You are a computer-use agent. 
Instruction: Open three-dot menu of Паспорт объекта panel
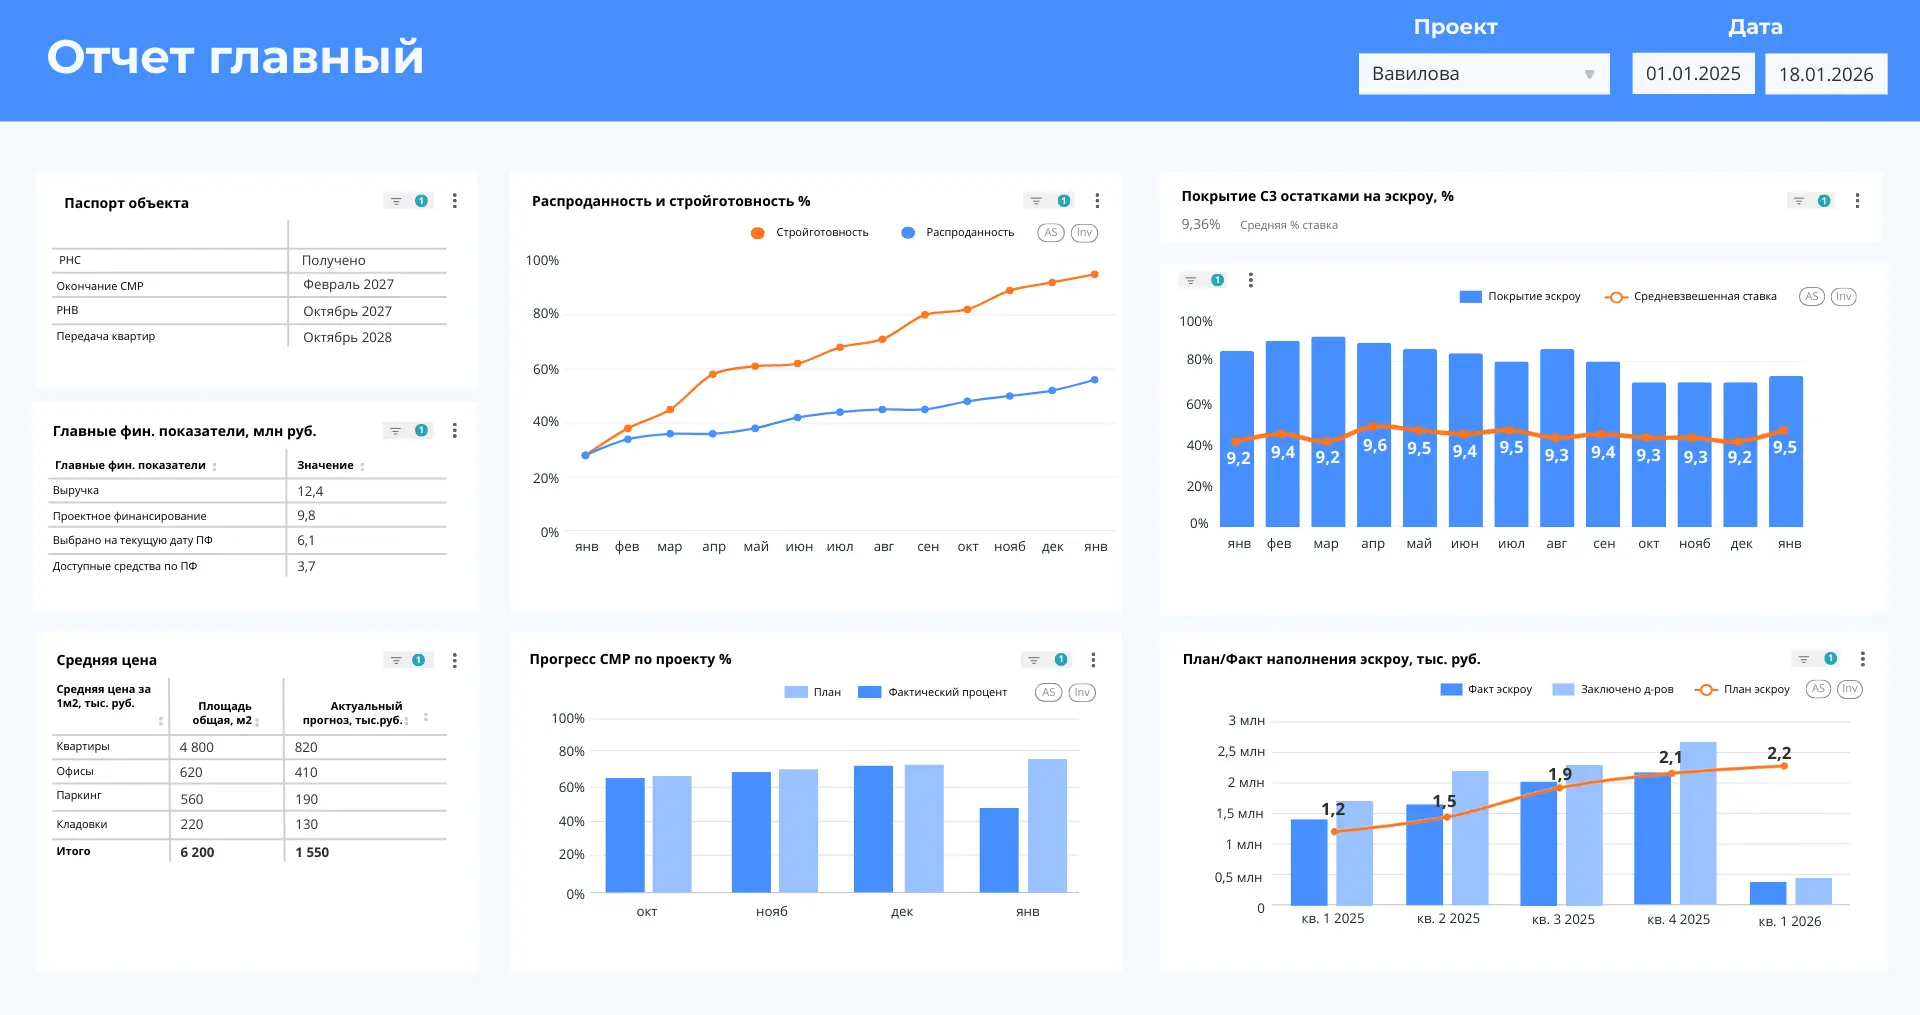point(455,201)
